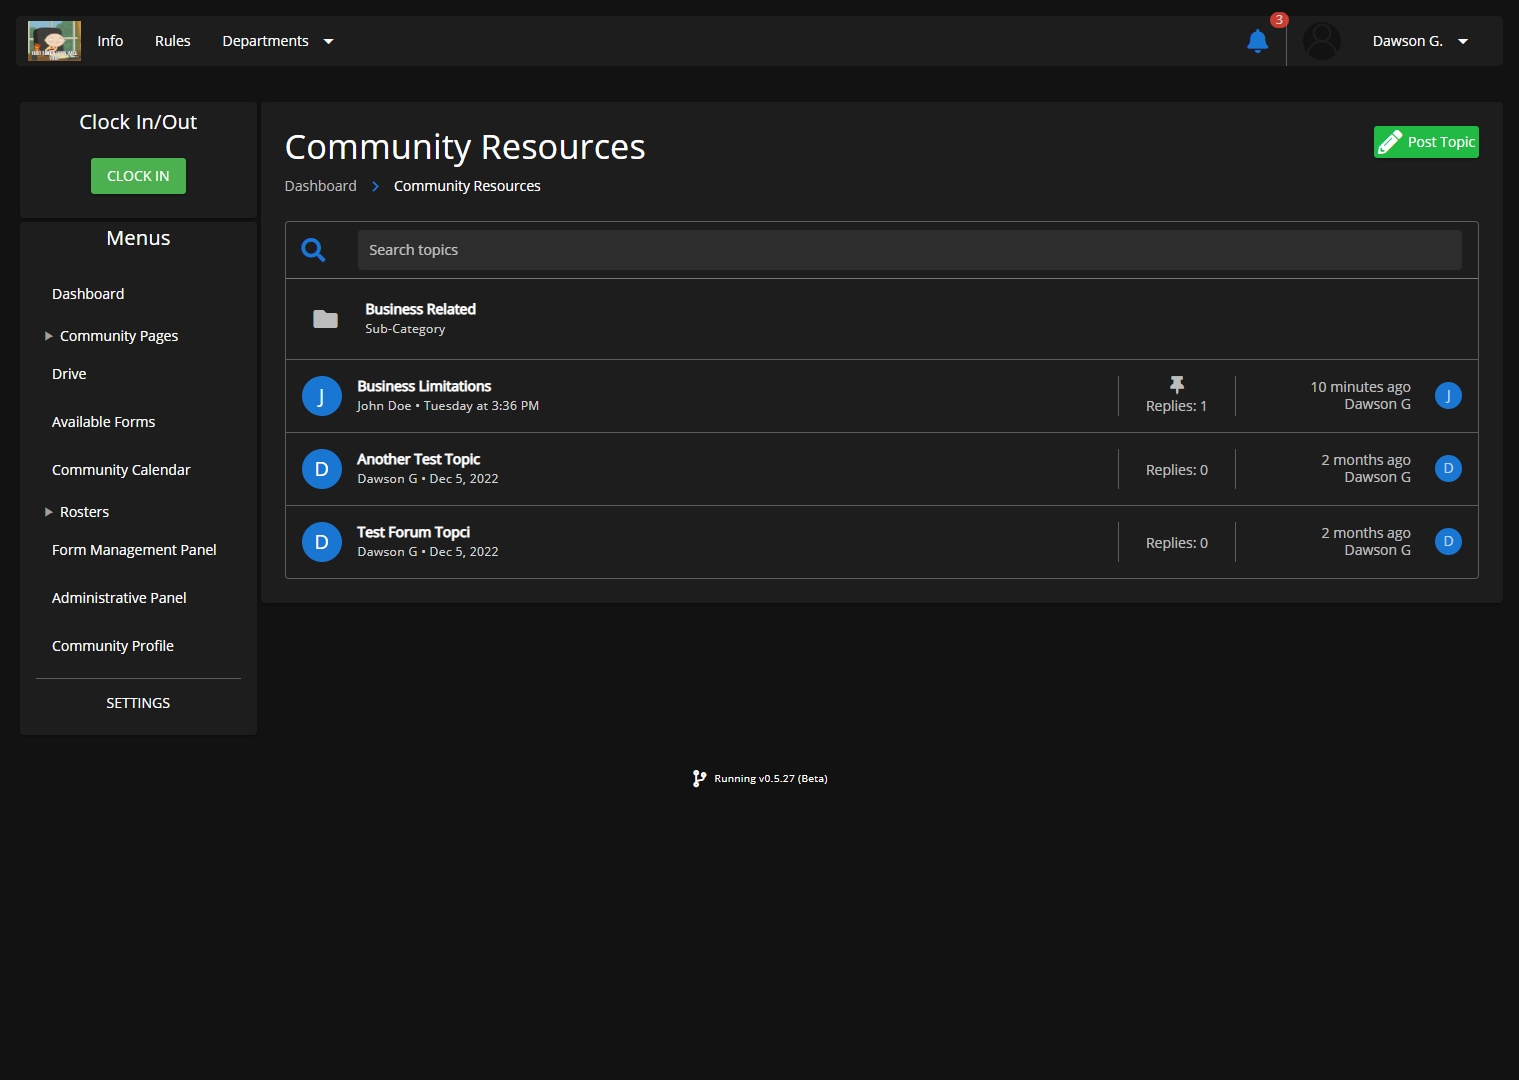
Task: Click the pin icon on Business Limitations
Action: pos(1176,385)
